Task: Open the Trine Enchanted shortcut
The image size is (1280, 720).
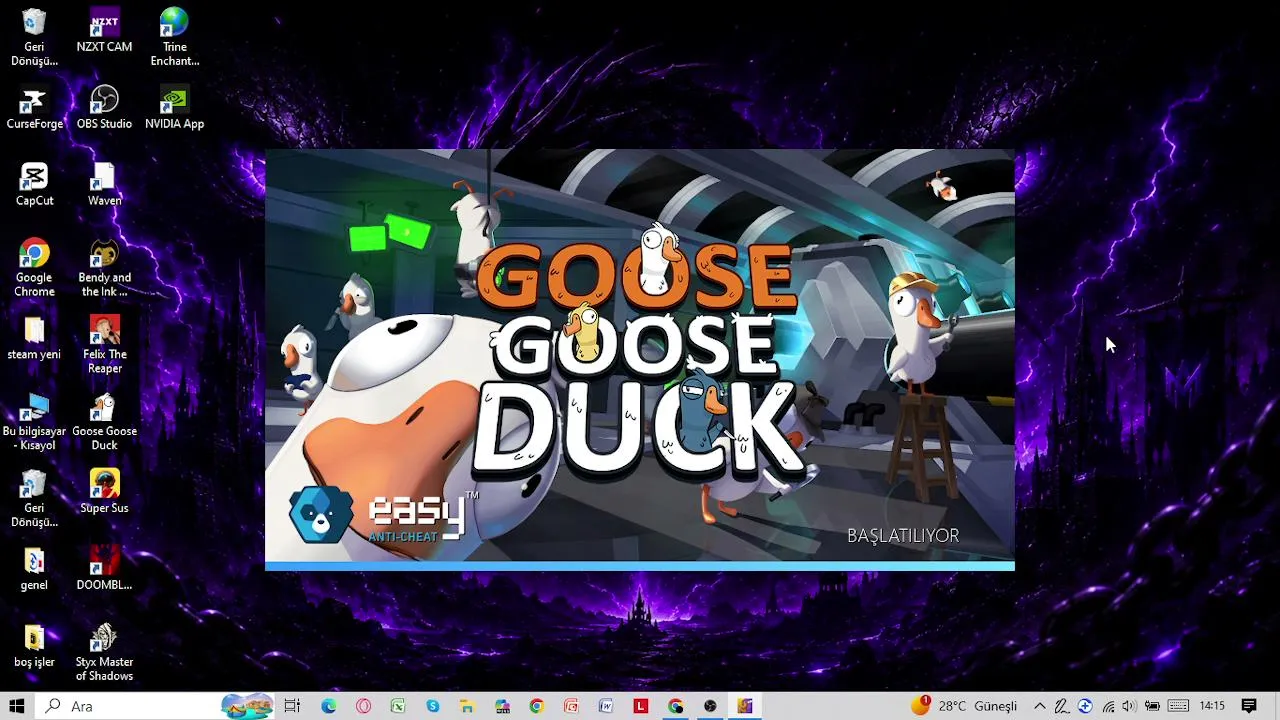Action: pyautogui.click(x=174, y=37)
